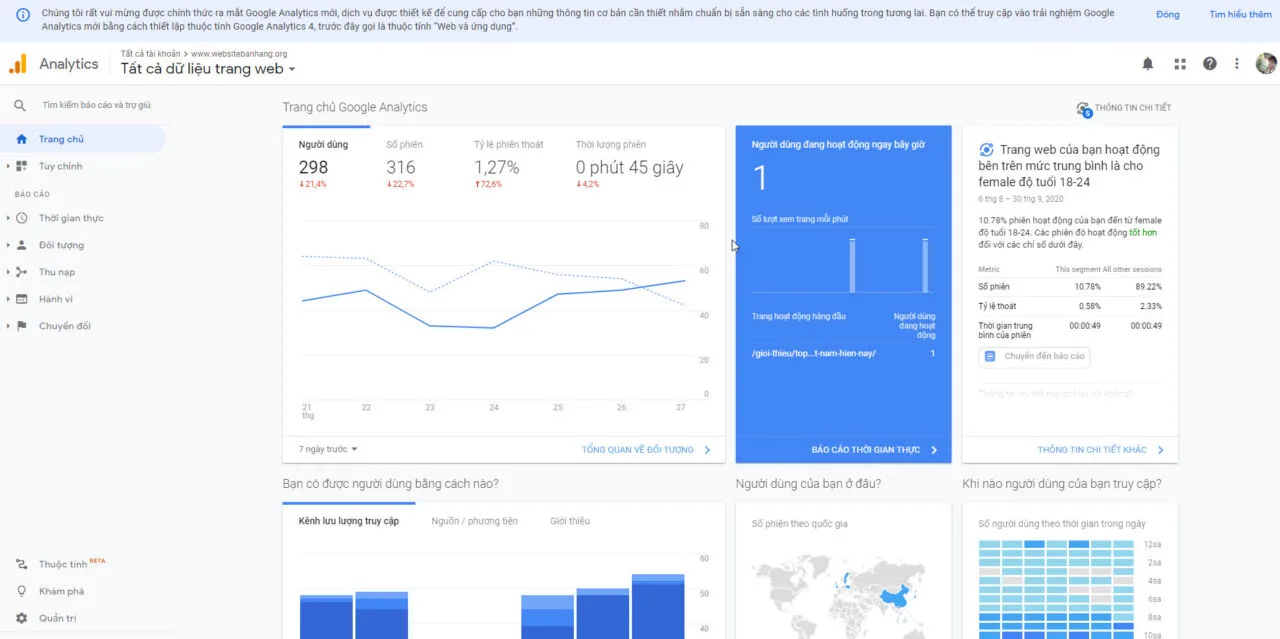This screenshot has width=1280, height=639.
Task: Select the Tỷ lệ phiên thoát metric tab
Action: pyautogui.click(x=508, y=163)
